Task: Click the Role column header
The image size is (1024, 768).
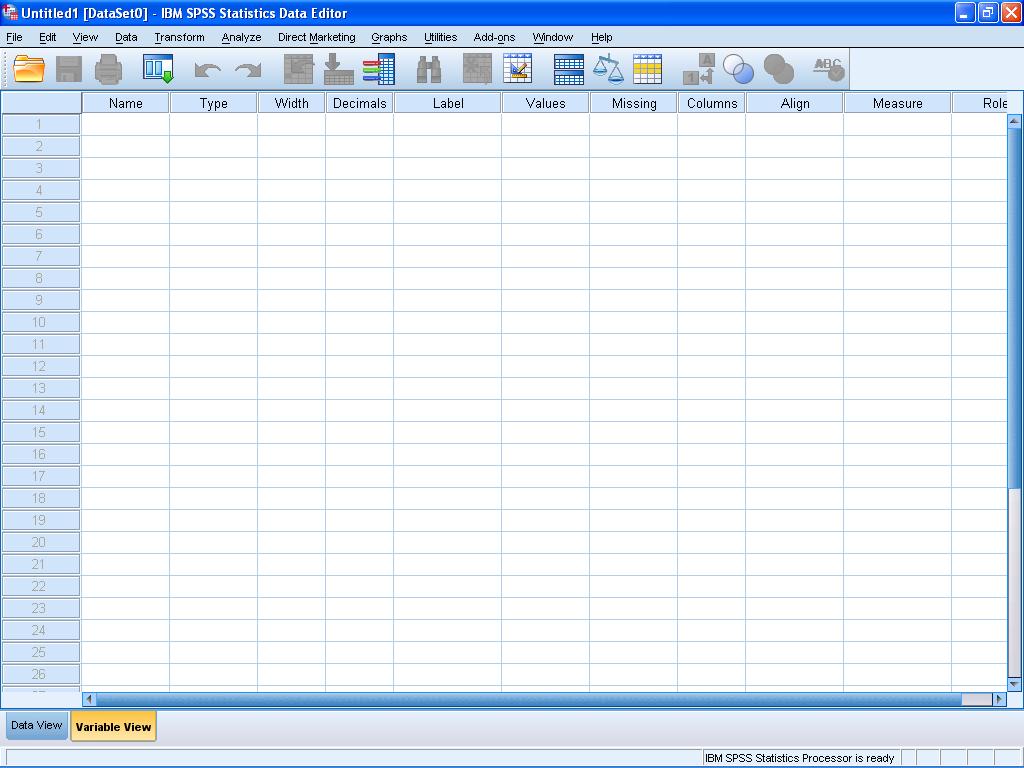Action: [x=980, y=103]
